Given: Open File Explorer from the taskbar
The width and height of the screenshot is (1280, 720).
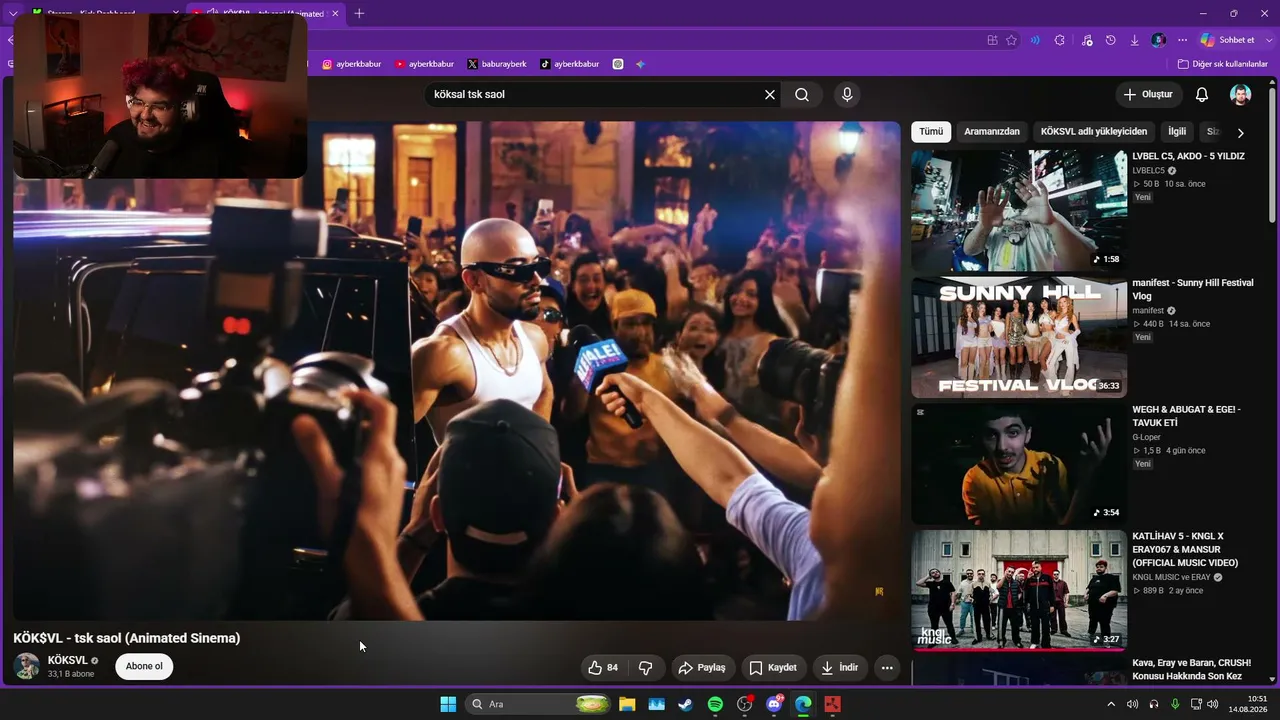Looking at the screenshot, I should coord(627,704).
